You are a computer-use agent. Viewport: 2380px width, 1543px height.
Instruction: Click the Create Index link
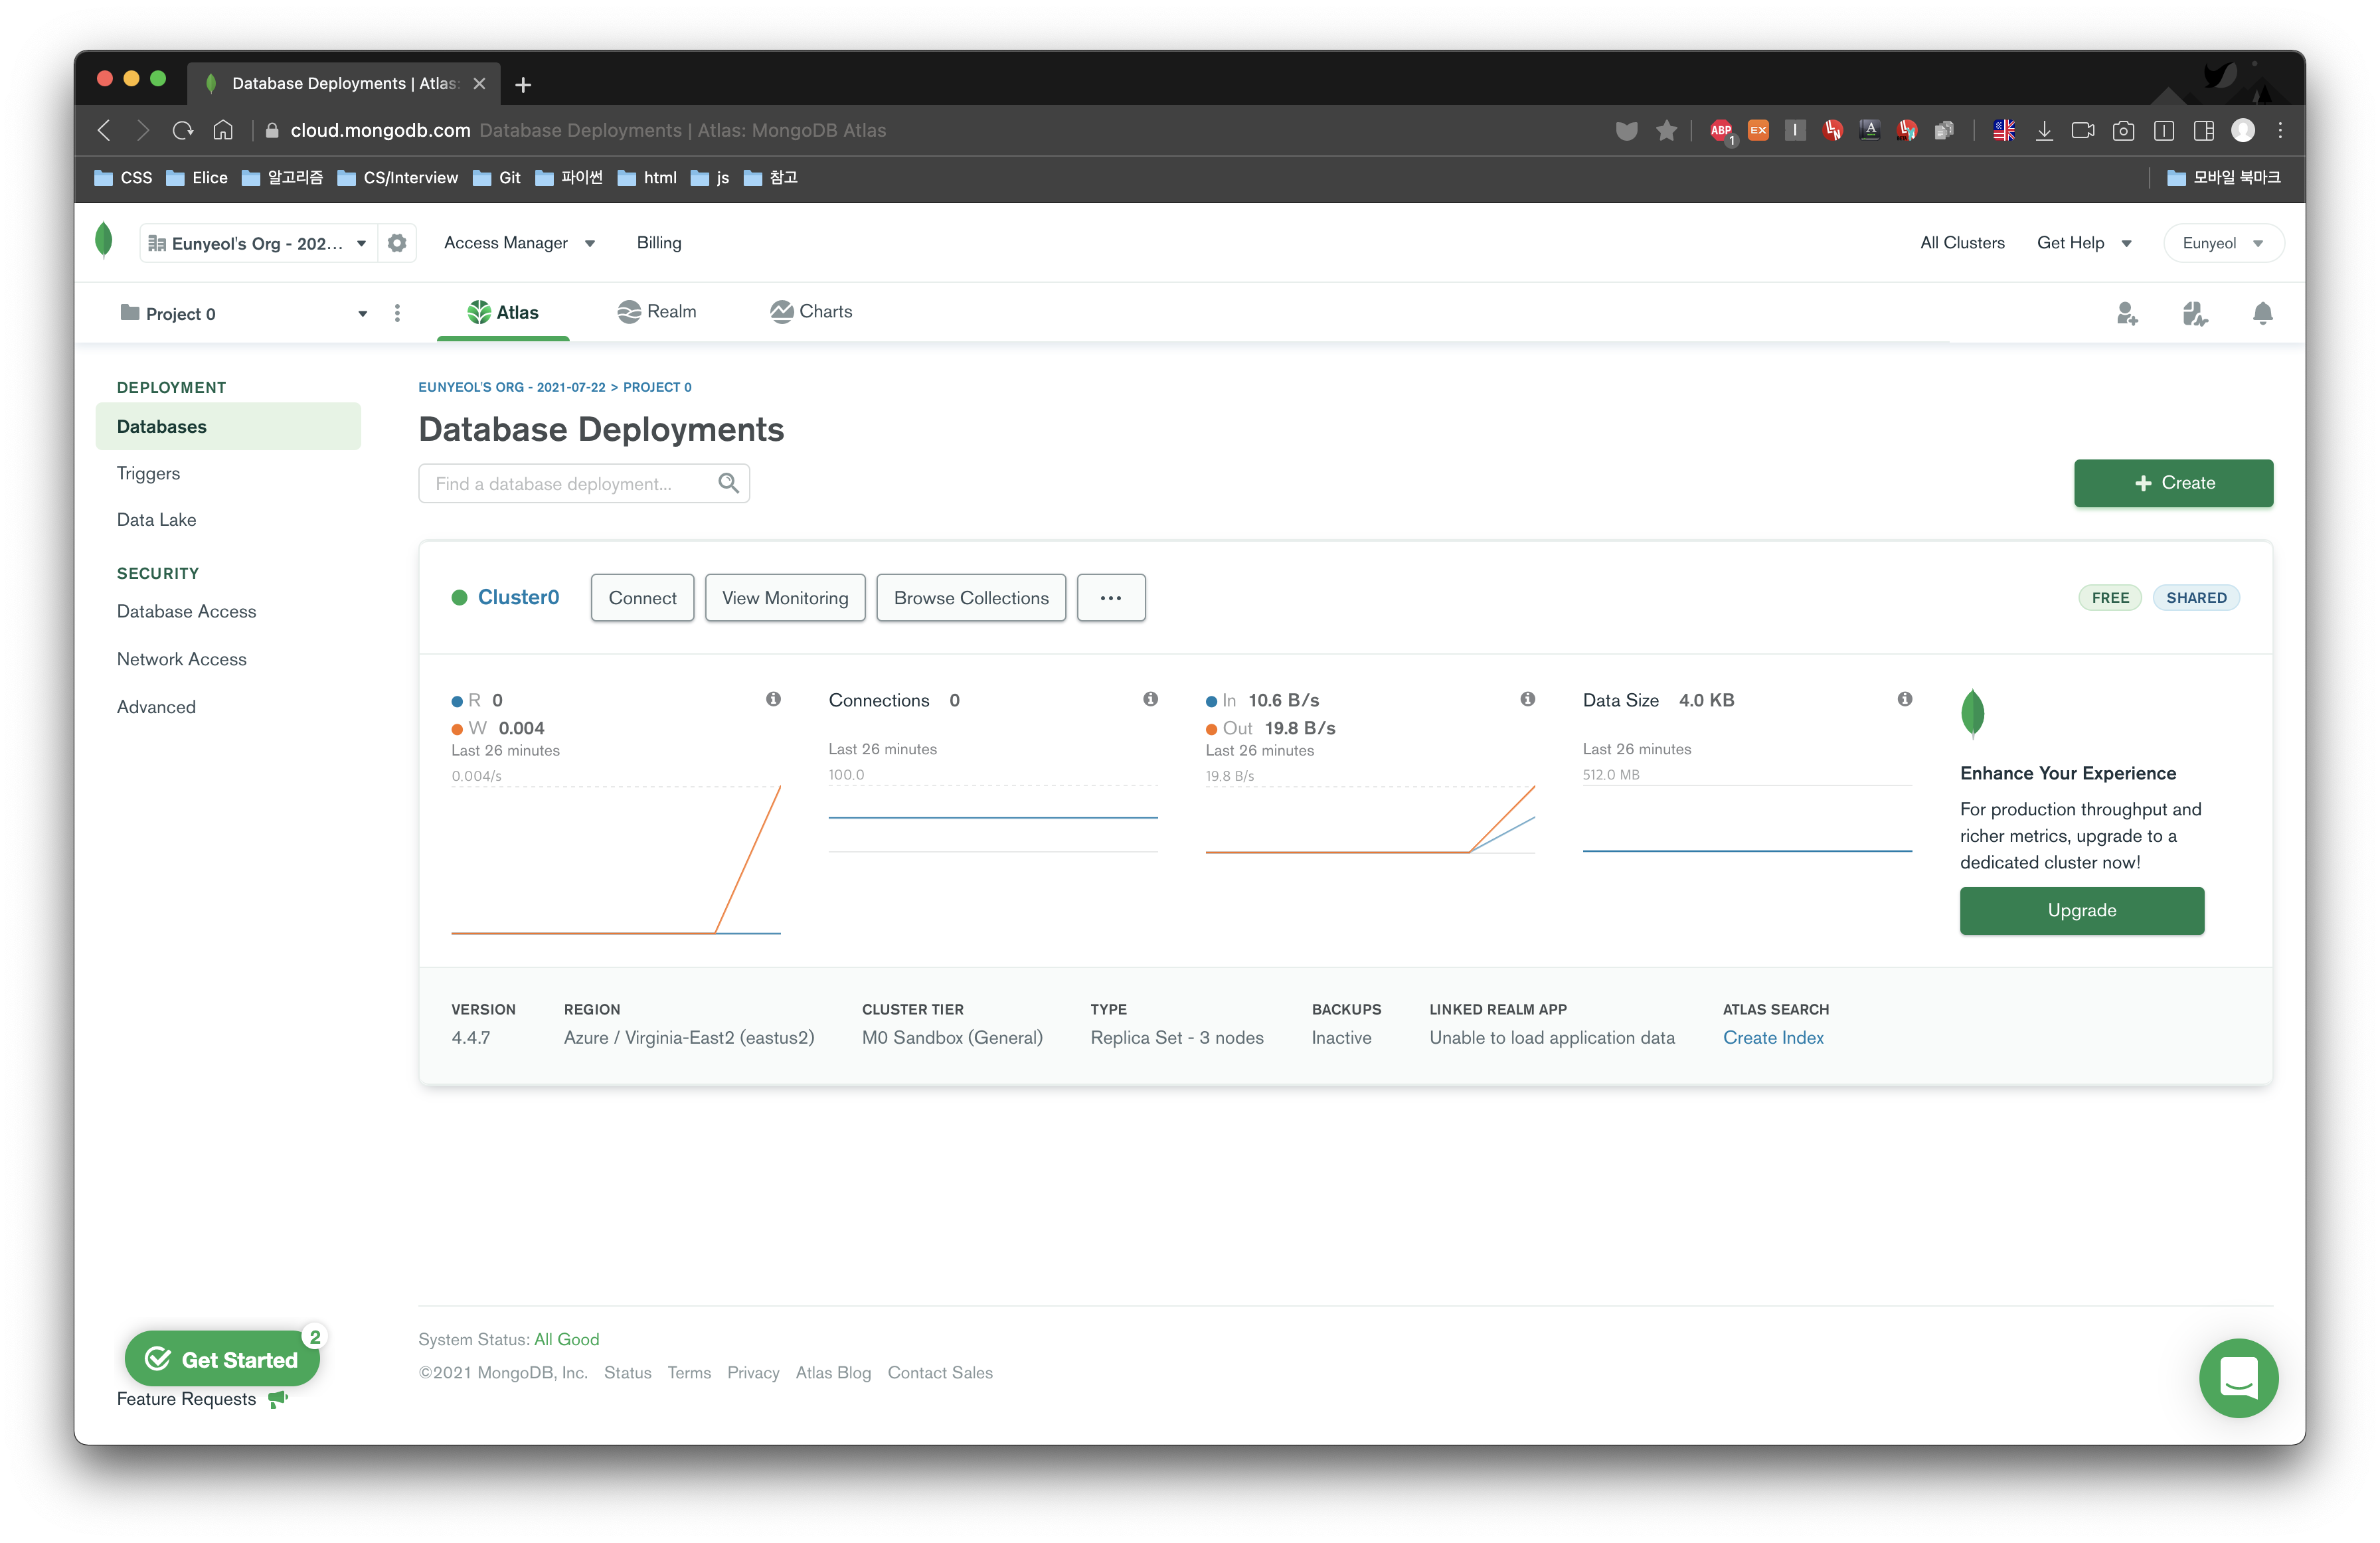click(x=1773, y=1038)
